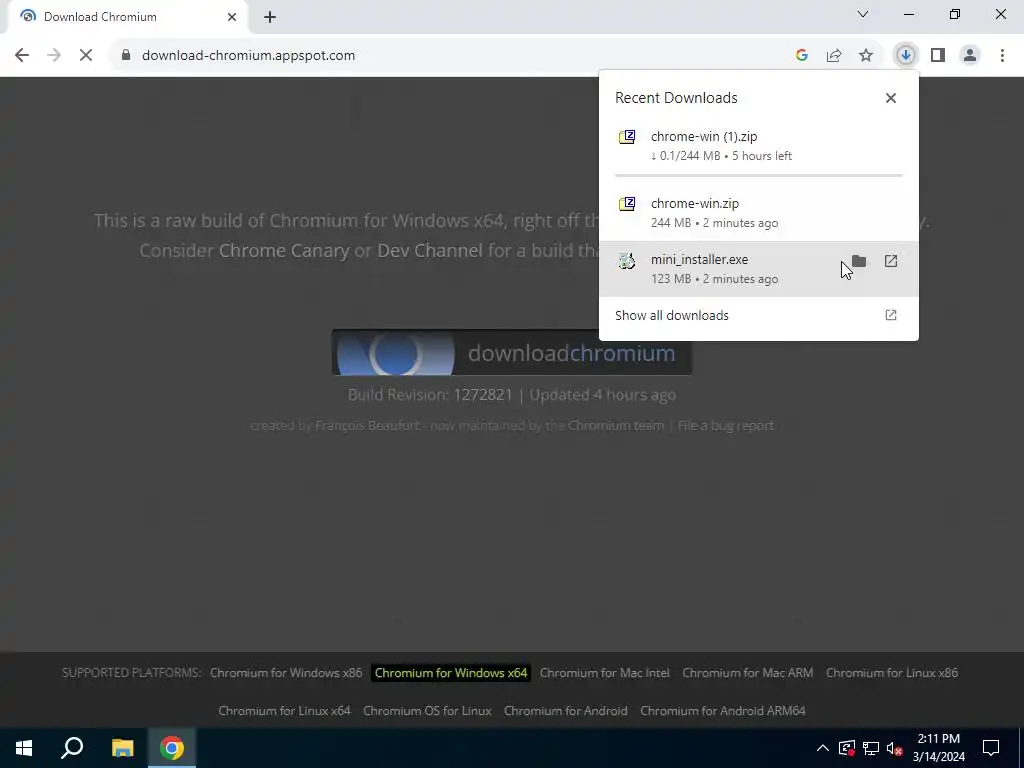Open mini_installer.exe in new tab icon
The width and height of the screenshot is (1024, 768).
pyautogui.click(x=891, y=261)
